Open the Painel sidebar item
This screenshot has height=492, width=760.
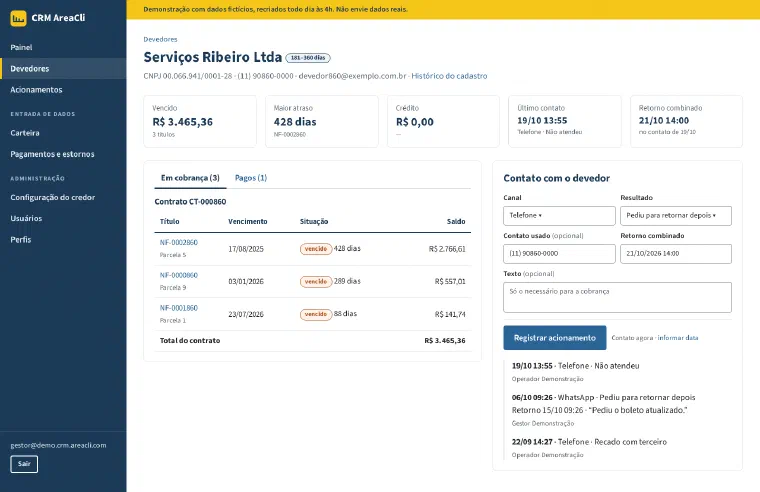[x=63, y=48]
